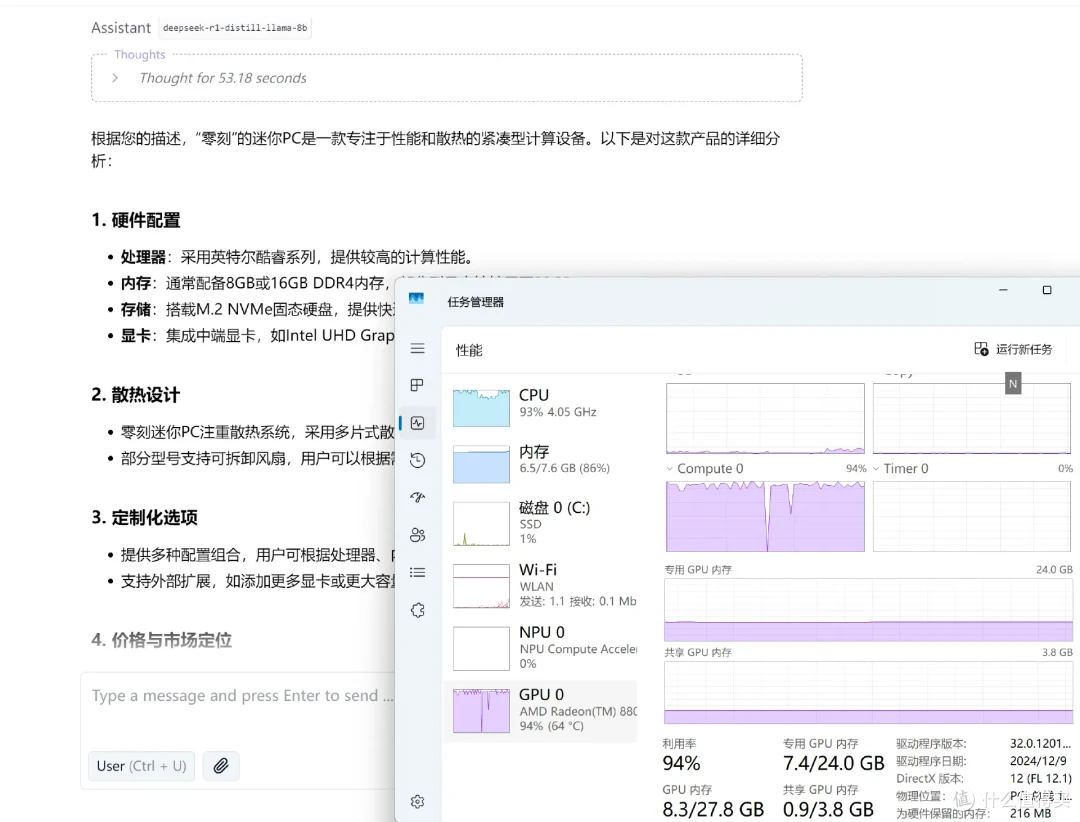The image size is (1080, 822).
Task: Open App history icon in Task Manager
Action: pyautogui.click(x=417, y=460)
